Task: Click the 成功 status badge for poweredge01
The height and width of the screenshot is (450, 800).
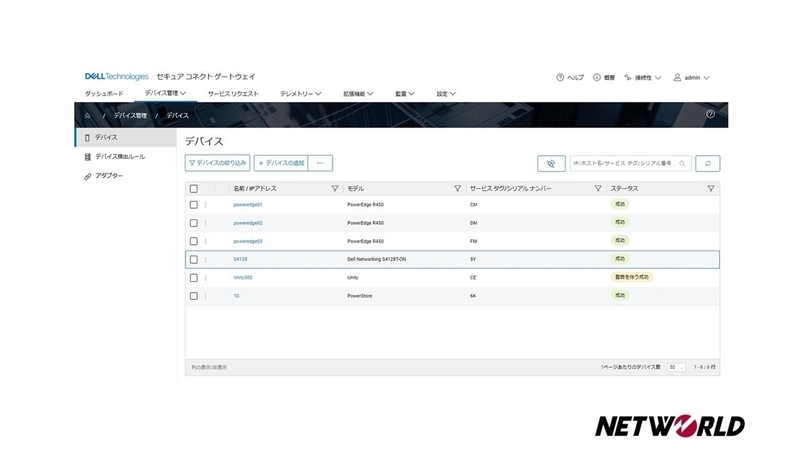Action: coord(620,204)
